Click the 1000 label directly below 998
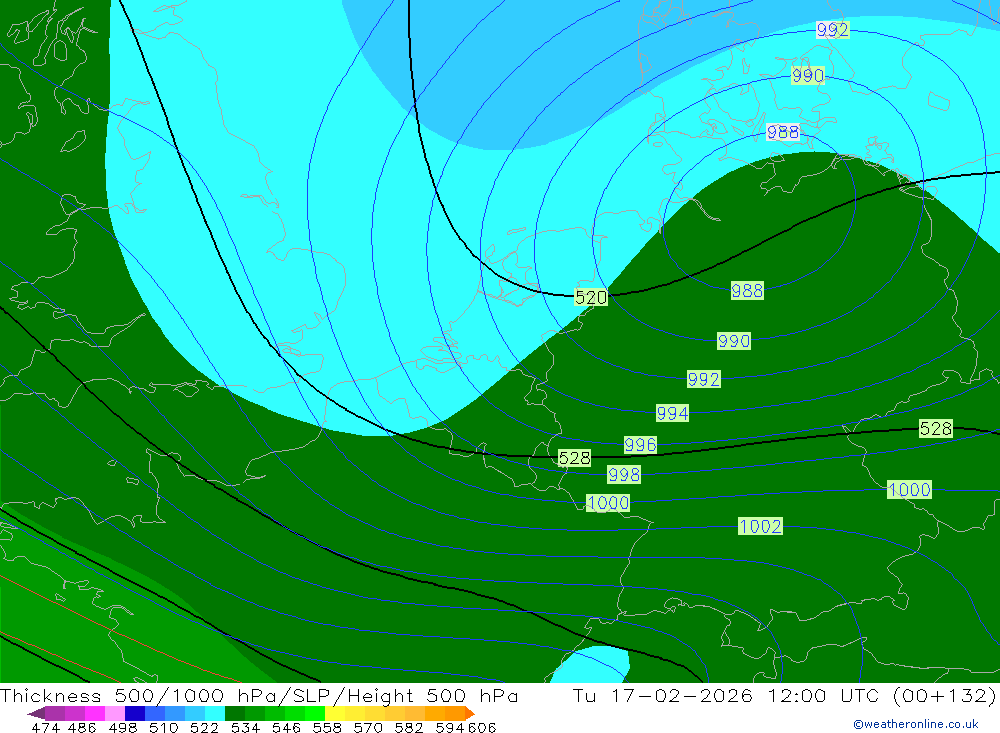The image size is (1000, 733). tap(608, 503)
